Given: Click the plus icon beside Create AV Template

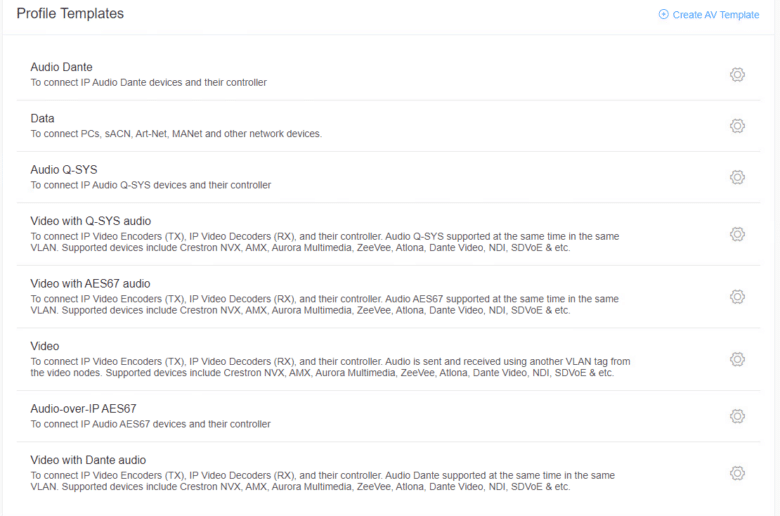Looking at the screenshot, I should (664, 14).
